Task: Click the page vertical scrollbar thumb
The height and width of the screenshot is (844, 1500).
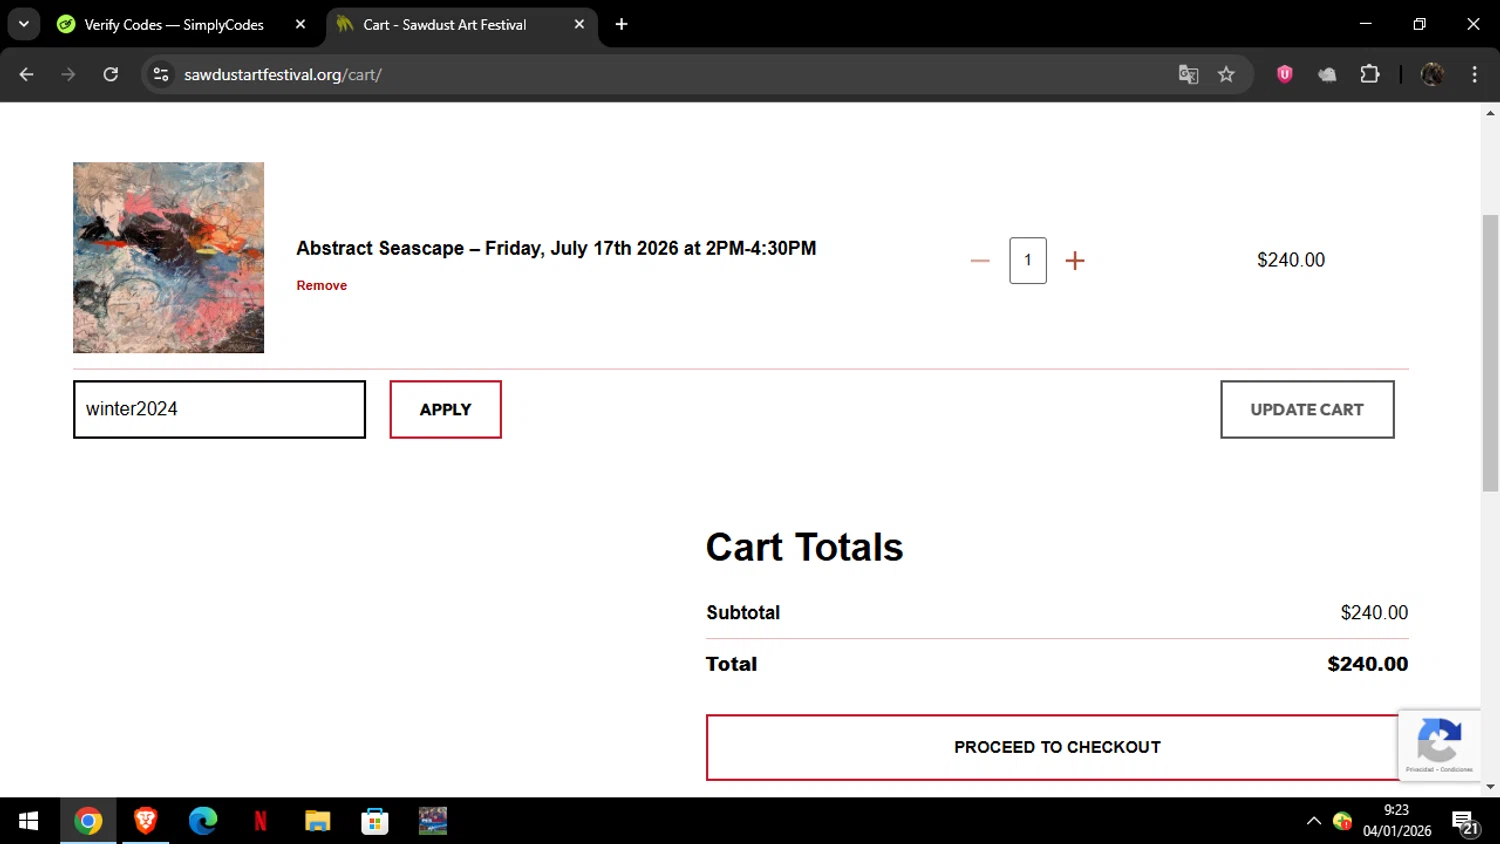Action: point(1490,353)
